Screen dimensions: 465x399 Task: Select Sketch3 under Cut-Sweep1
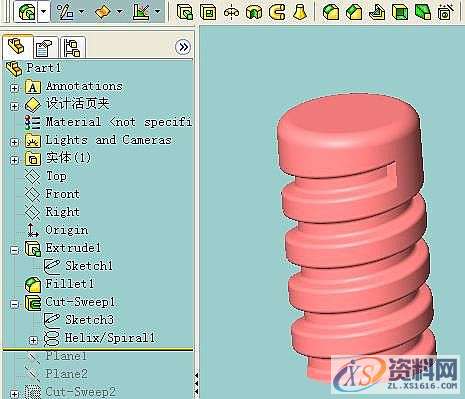pyautogui.click(x=89, y=320)
